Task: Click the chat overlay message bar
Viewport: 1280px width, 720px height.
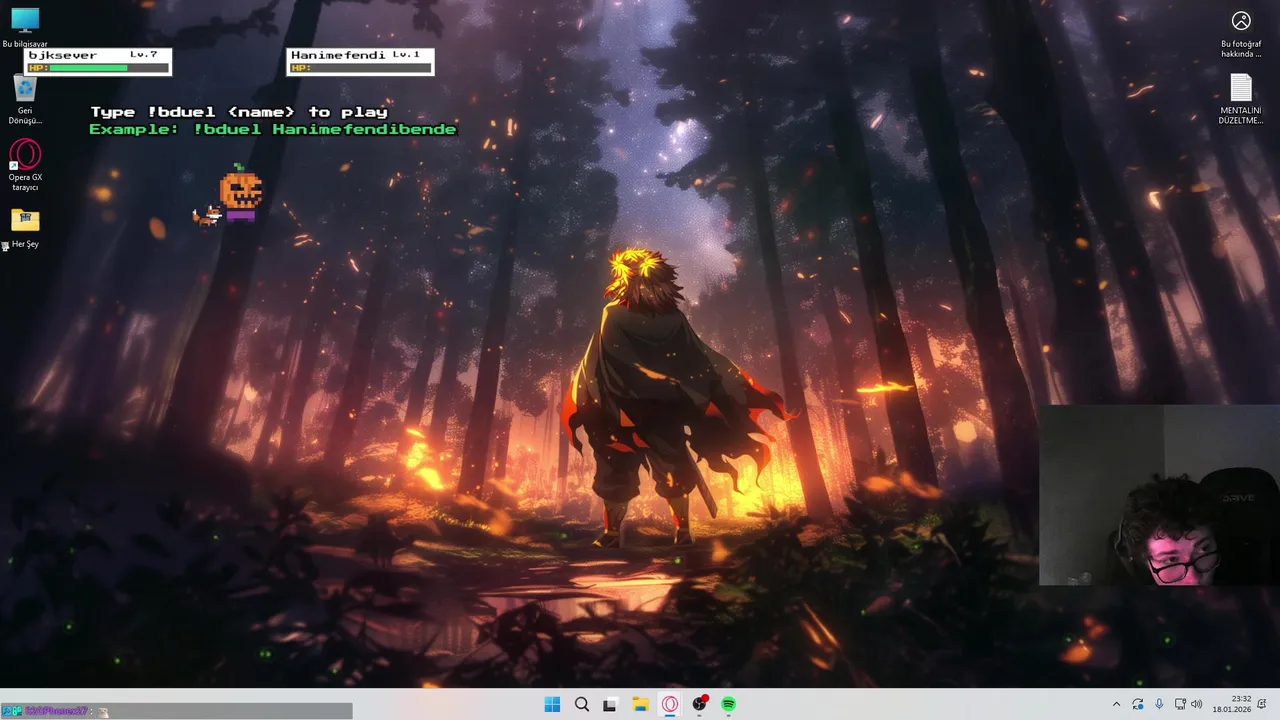Action: click(x=176, y=711)
